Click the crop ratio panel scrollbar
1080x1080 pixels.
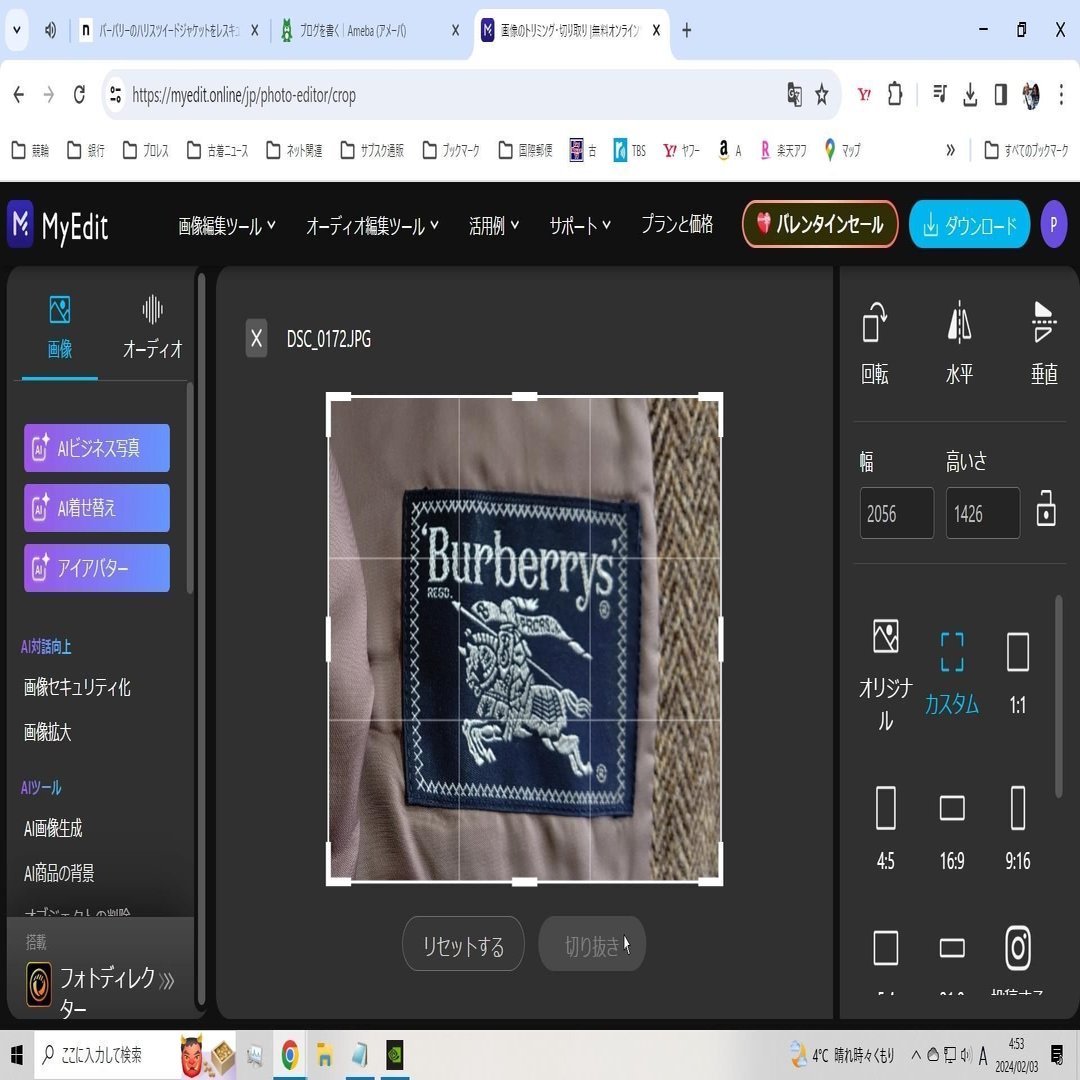click(x=1059, y=696)
